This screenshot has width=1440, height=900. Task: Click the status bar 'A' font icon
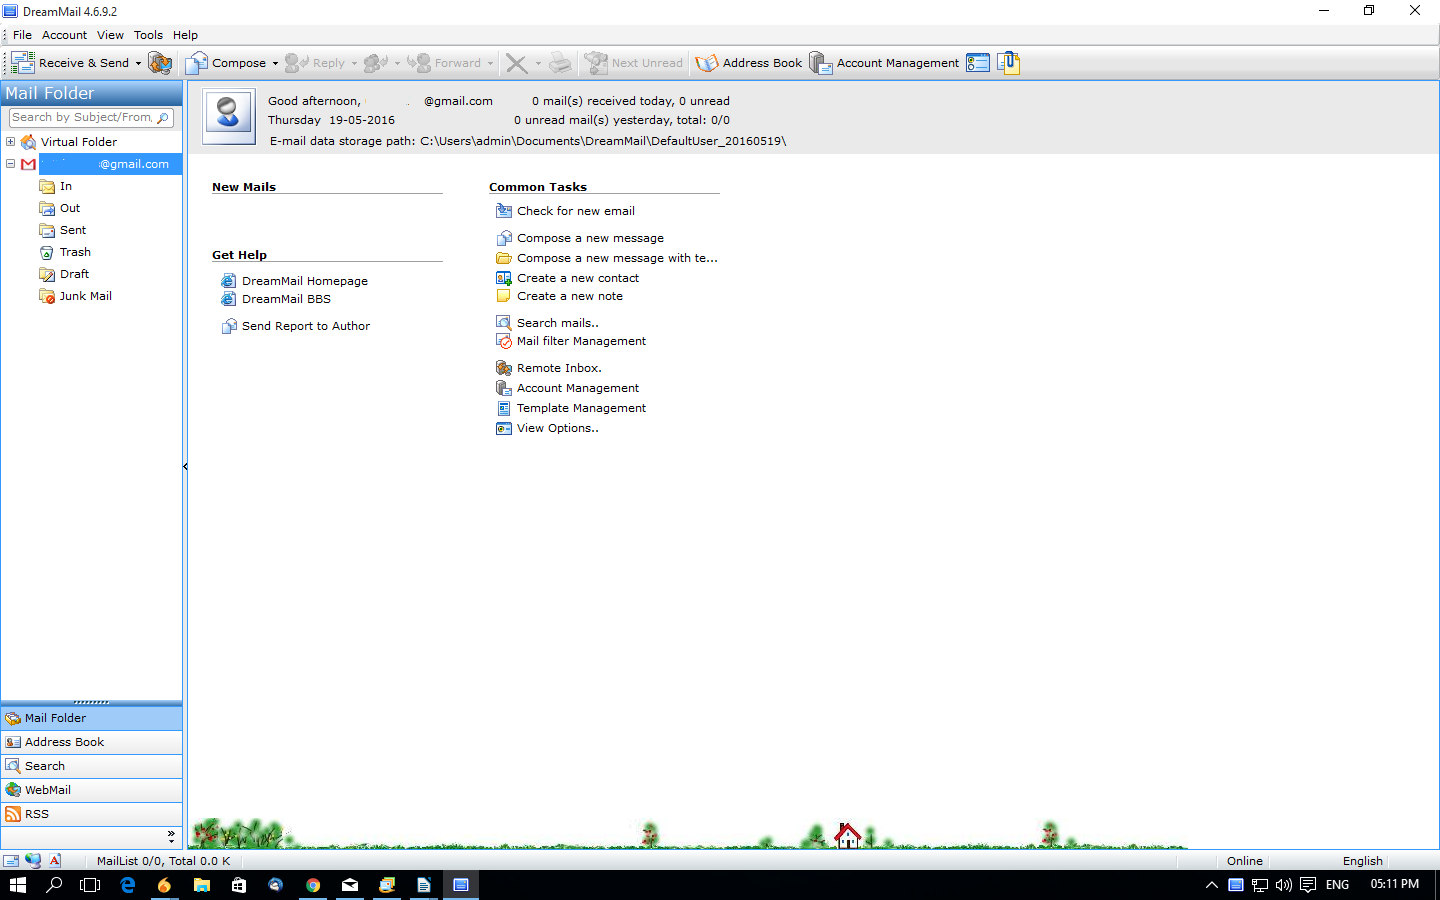click(x=55, y=861)
